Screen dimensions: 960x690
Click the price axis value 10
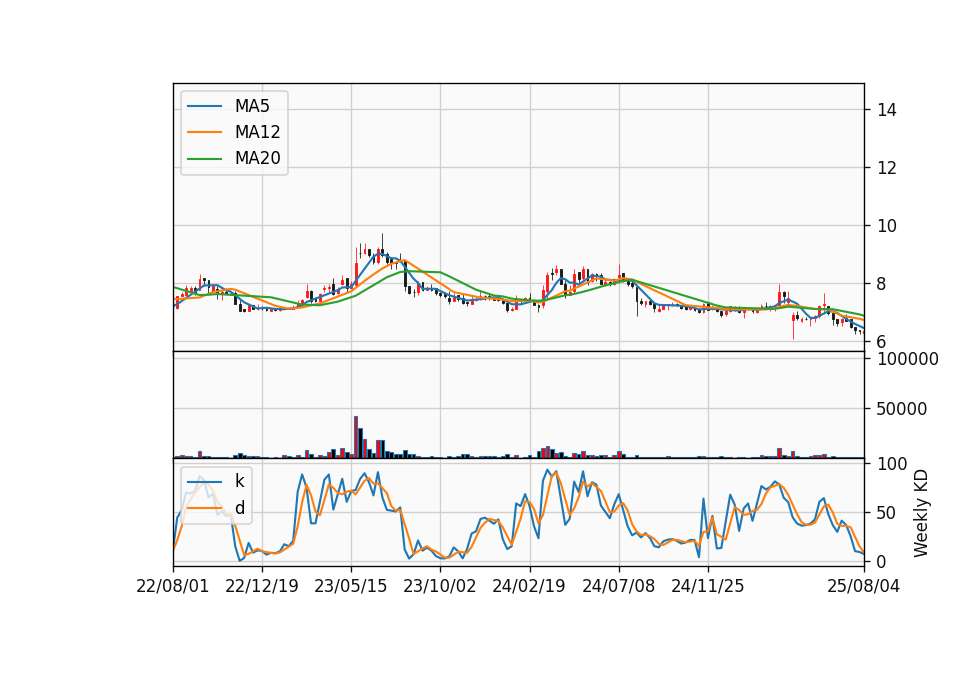[887, 226]
